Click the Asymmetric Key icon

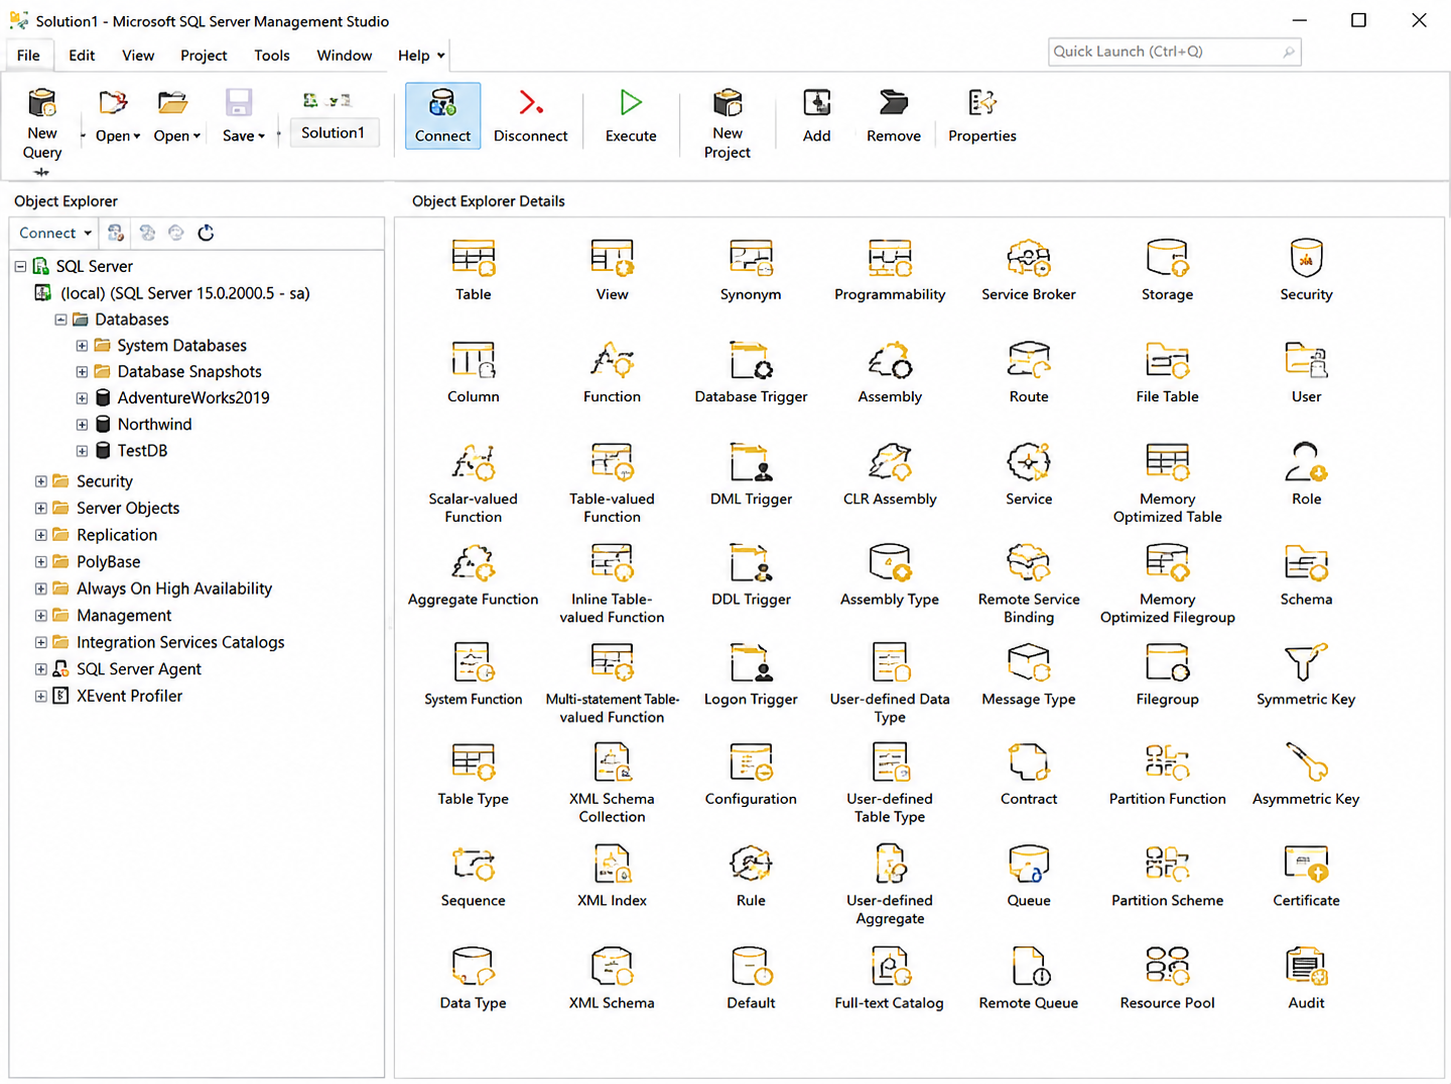1306,762
